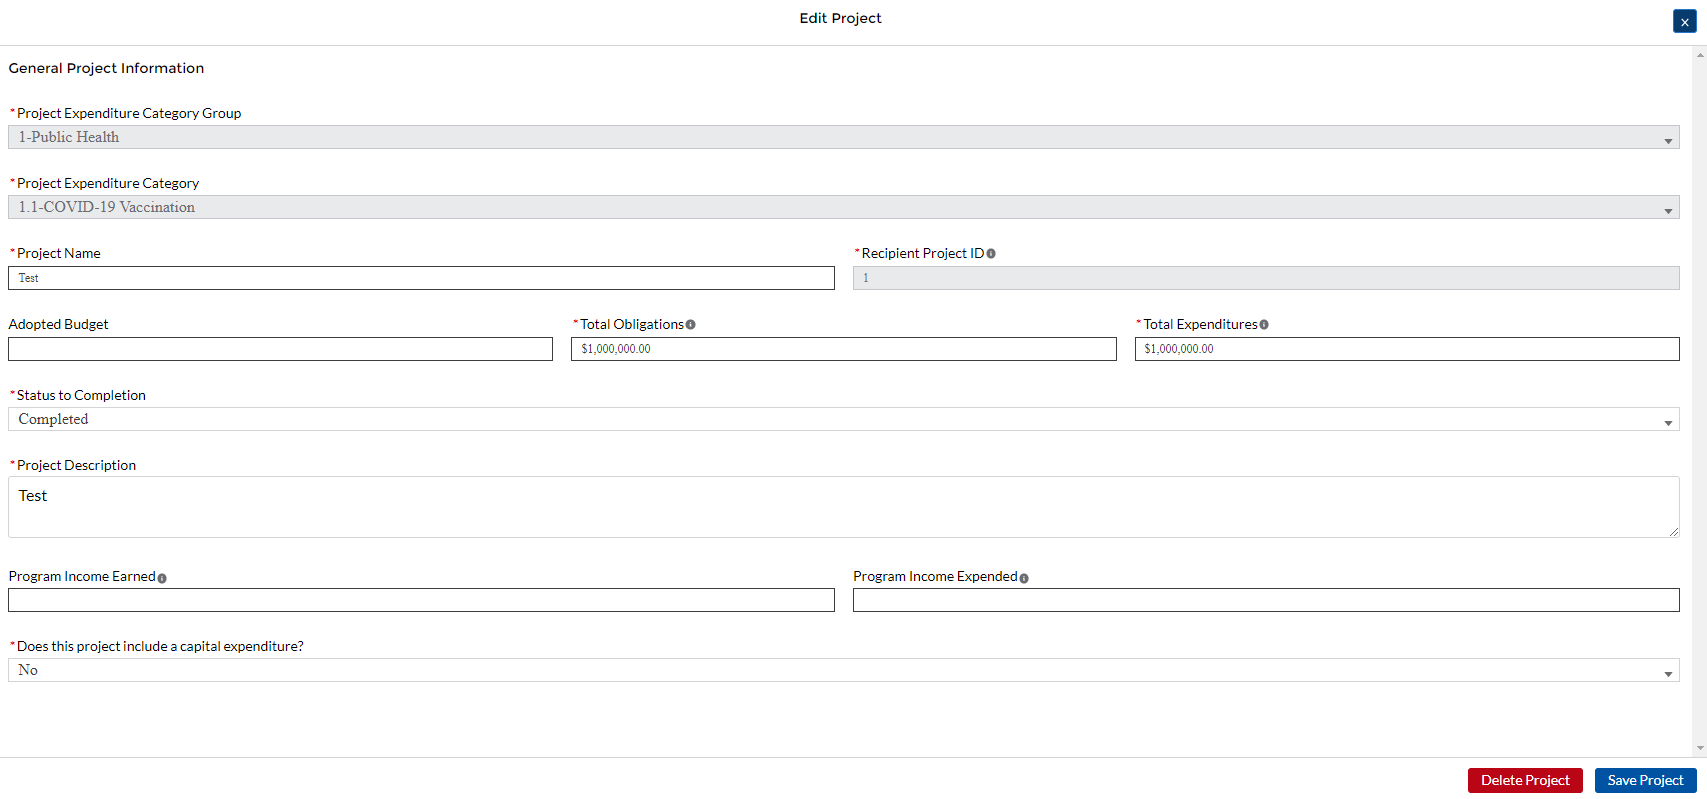Viewport: 1707px width, 799px height.
Task: Click Total Obligations info icon
Action: [x=690, y=325]
